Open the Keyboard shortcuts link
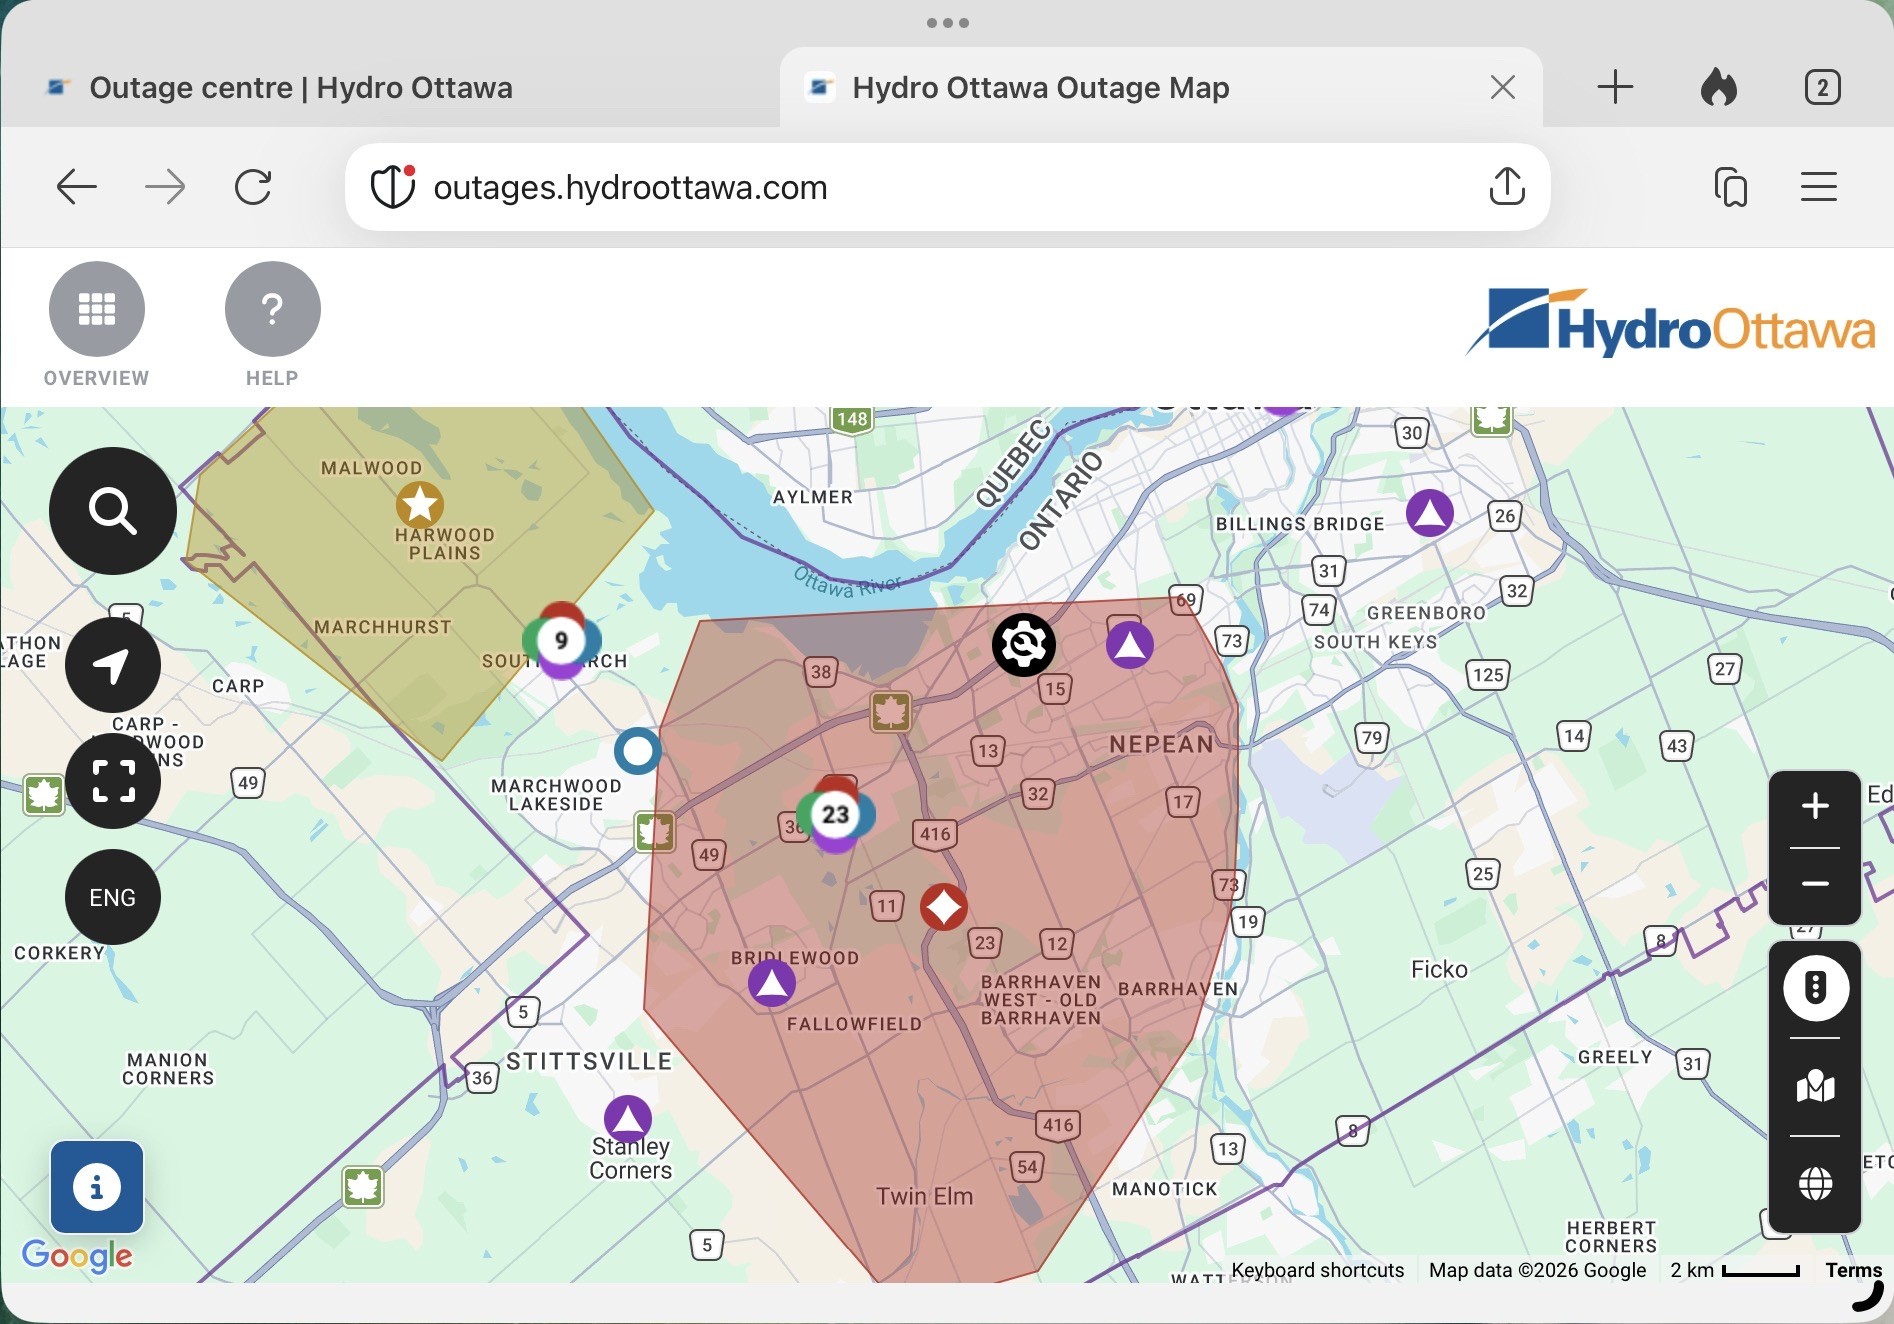Image resolution: width=1894 pixels, height=1324 pixels. (1318, 1270)
